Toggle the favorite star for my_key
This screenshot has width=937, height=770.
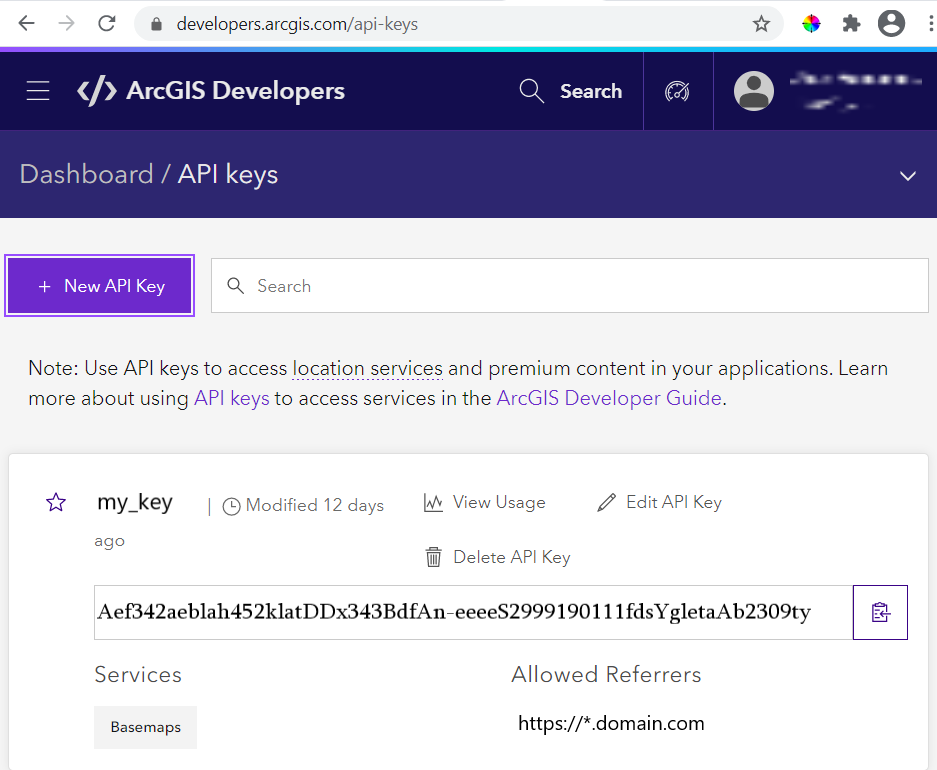tap(56, 502)
